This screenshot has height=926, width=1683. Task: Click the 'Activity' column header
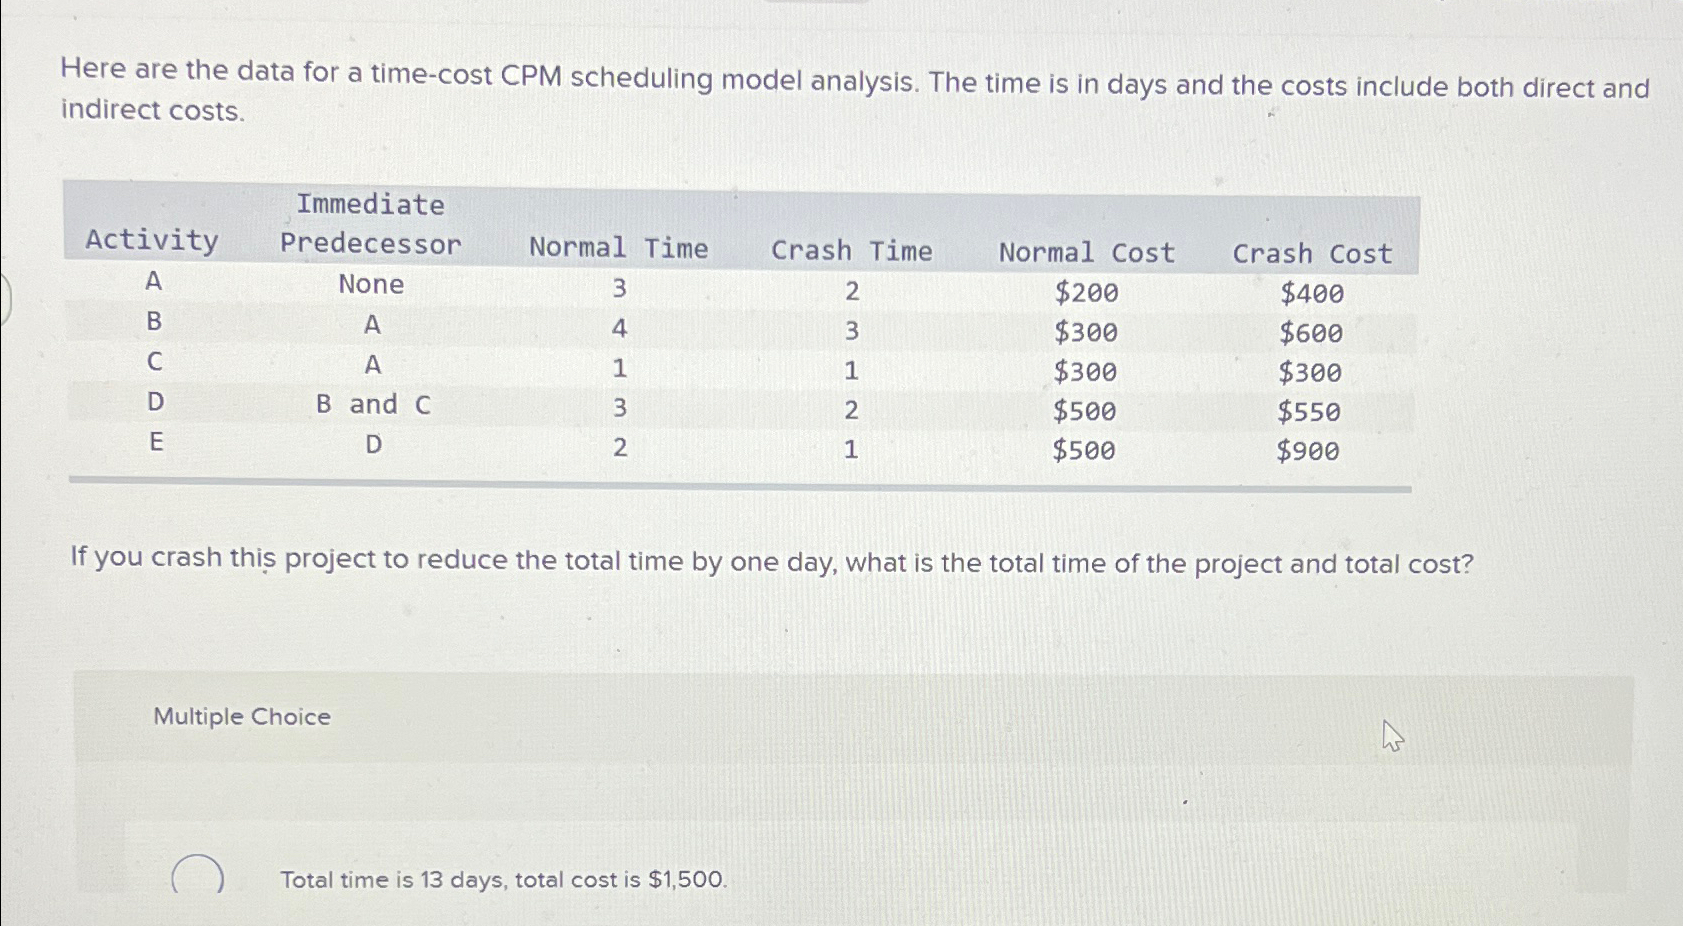151,240
